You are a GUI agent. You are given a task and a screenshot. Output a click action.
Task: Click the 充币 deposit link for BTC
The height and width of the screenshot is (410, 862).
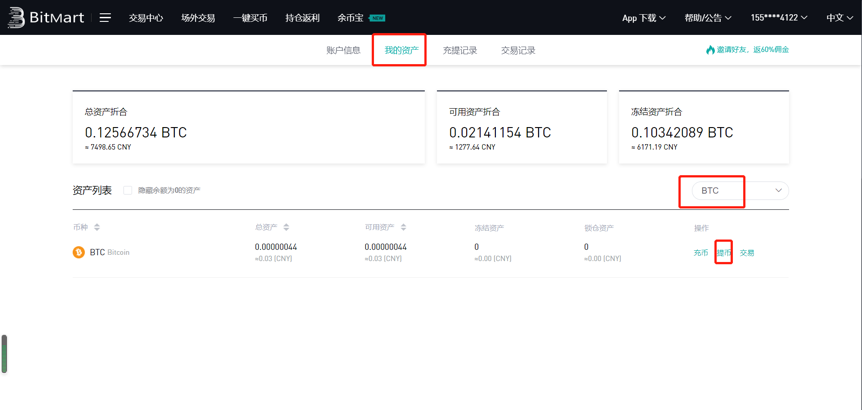[701, 253]
